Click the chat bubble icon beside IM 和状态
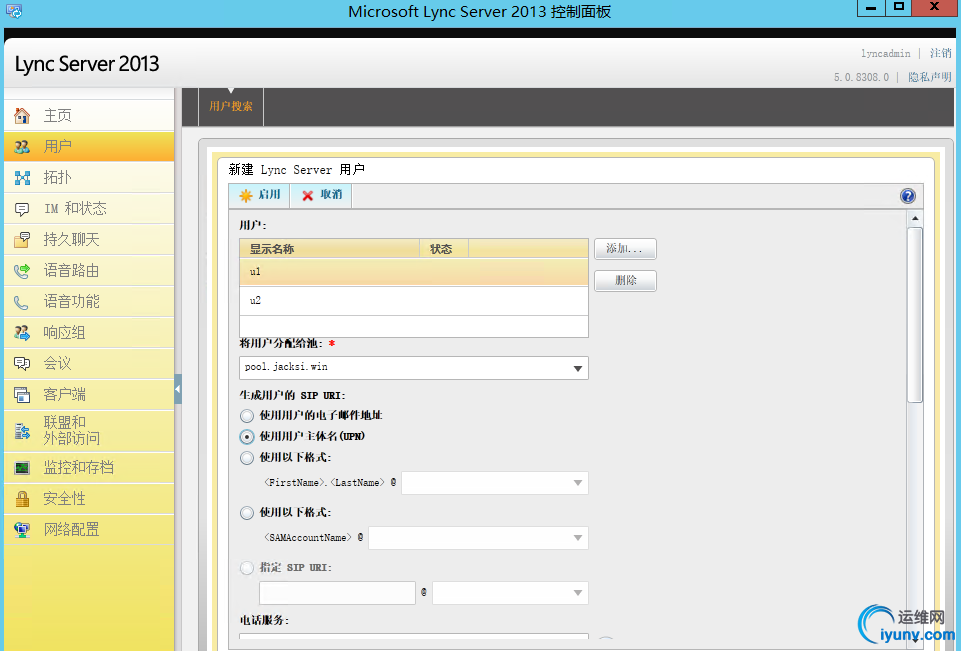 pos(22,209)
